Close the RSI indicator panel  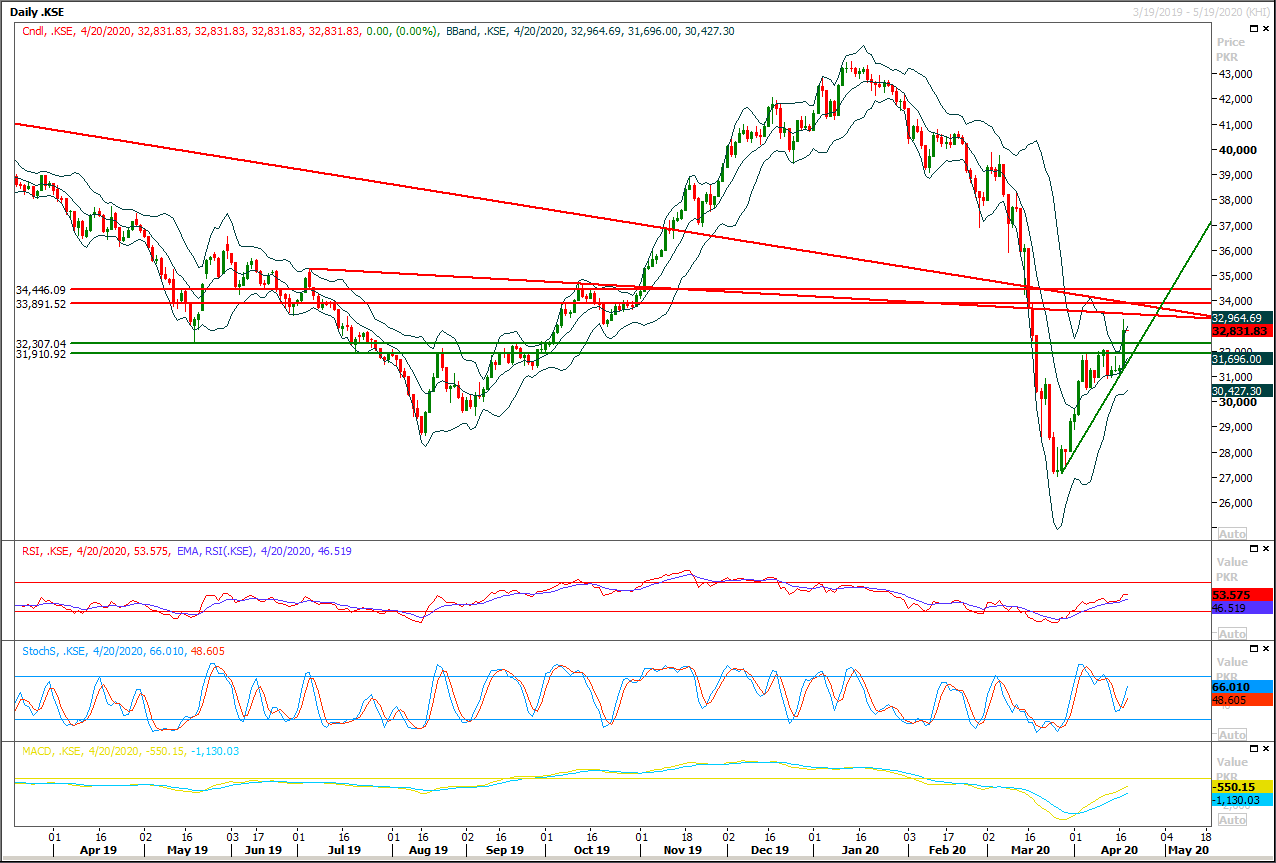1268,550
